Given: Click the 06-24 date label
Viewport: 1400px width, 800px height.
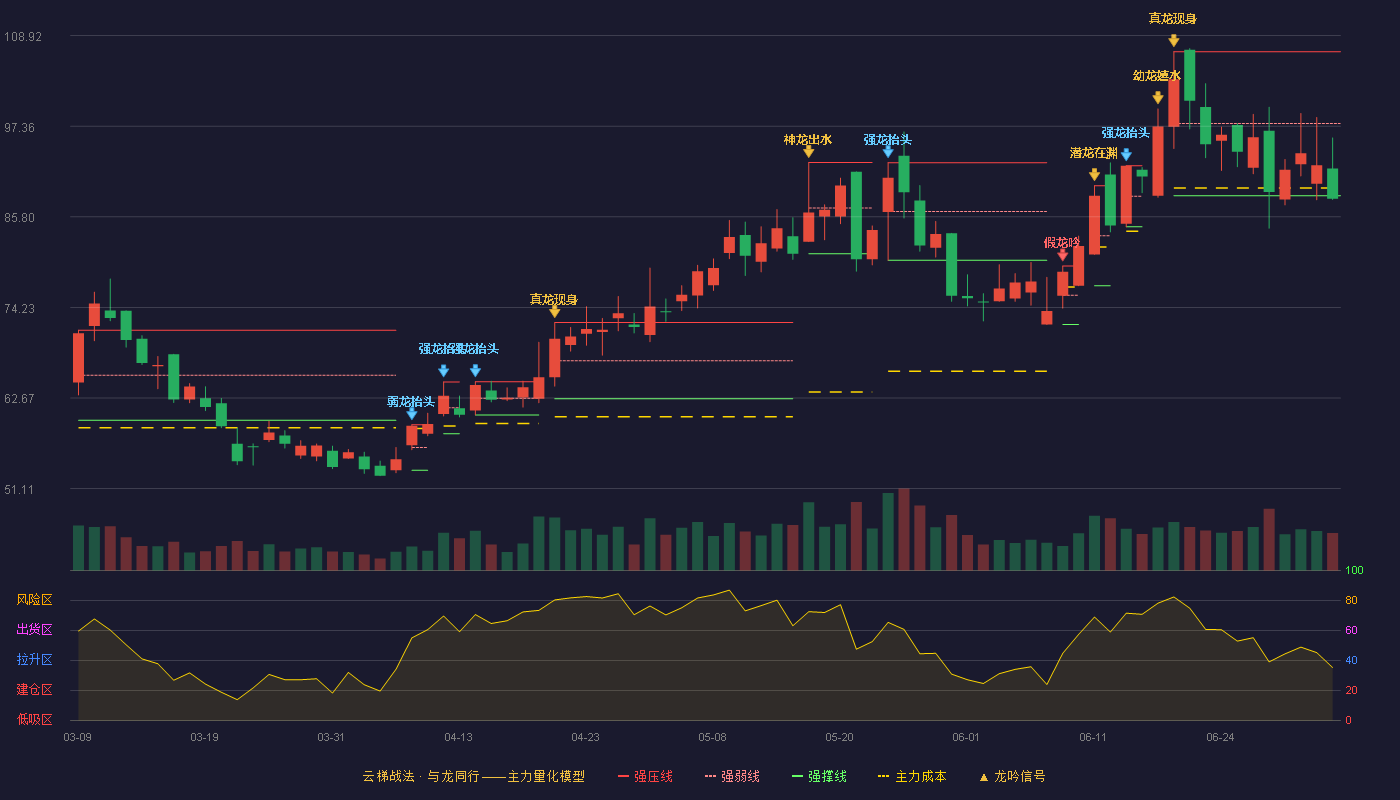Looking at the screenshot, I should [1220, 737].
